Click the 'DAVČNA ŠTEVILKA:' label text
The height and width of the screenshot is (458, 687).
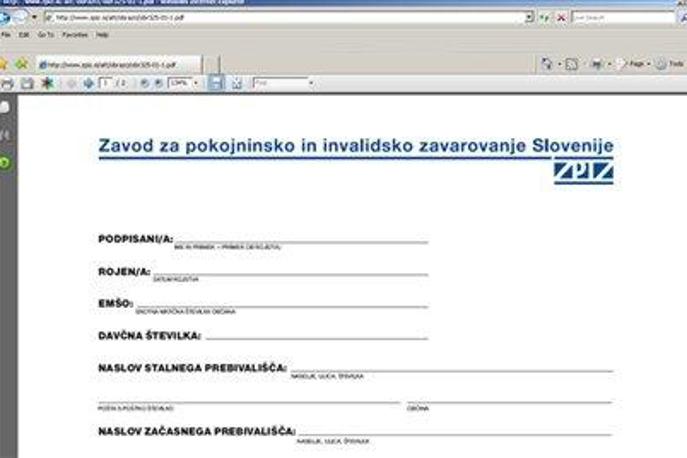click(x=149, y=336)
